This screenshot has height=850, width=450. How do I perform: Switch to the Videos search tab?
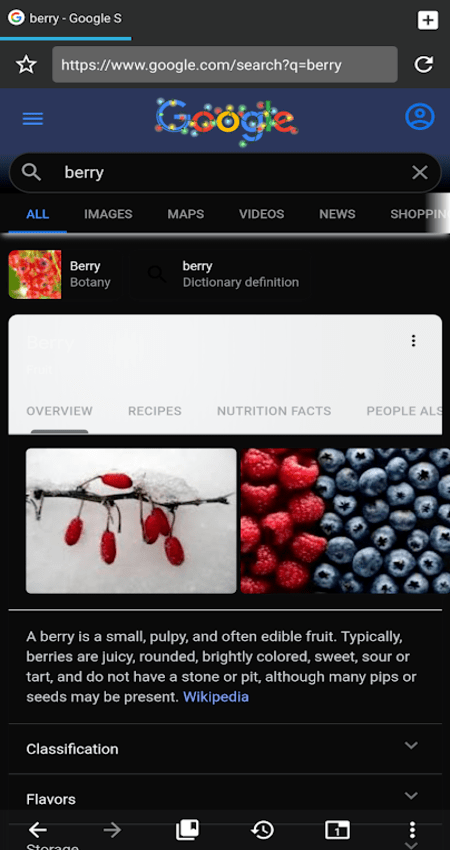(261, 214)
